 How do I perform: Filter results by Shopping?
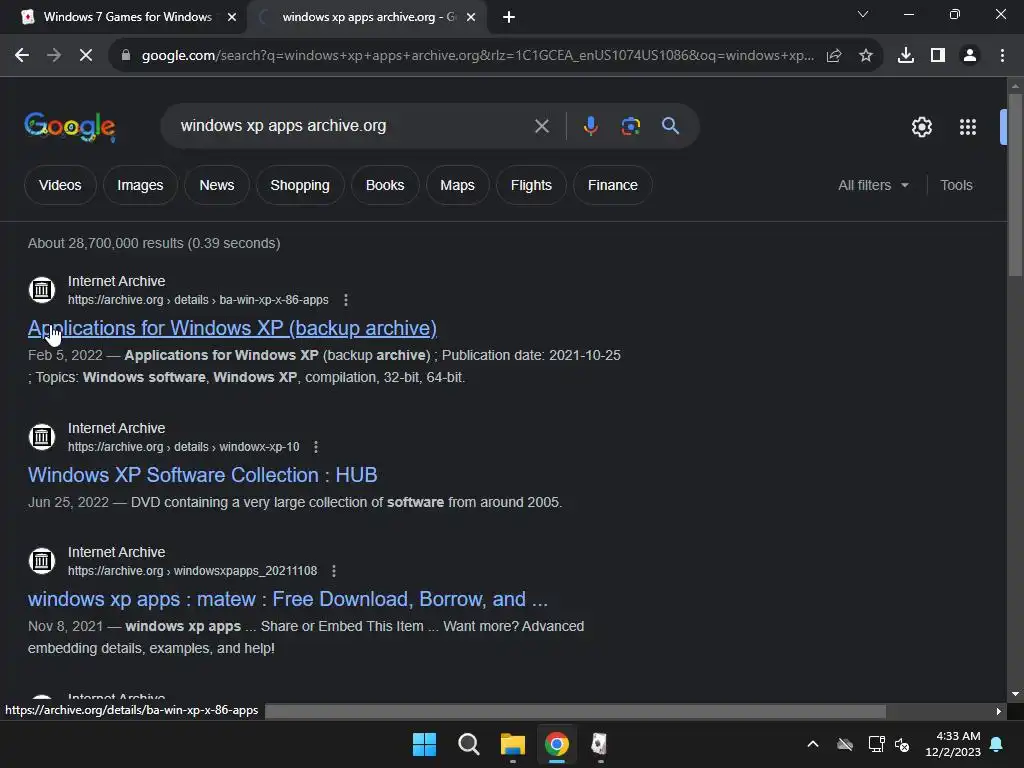[300, 185]
